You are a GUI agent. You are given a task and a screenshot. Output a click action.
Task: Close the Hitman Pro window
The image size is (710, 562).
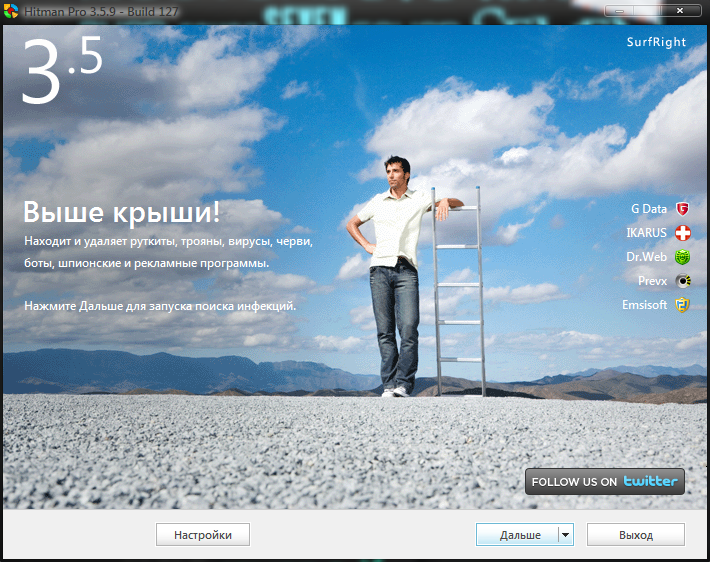[x=680, y=10]
